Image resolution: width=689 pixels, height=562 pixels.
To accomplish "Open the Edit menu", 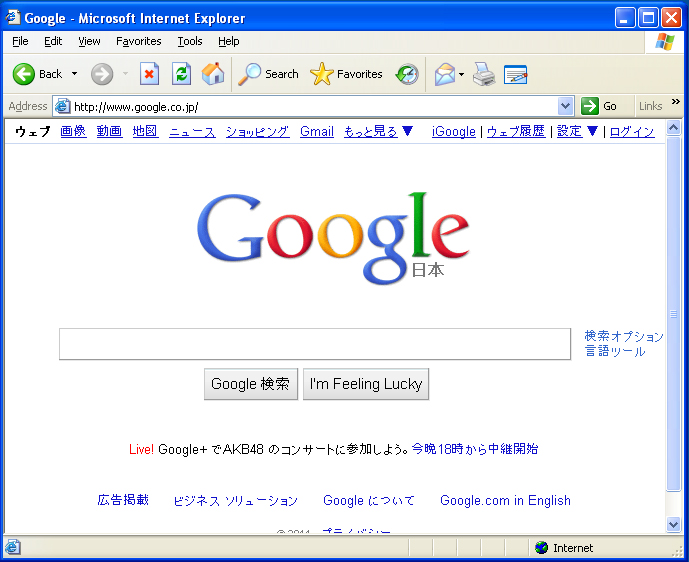I will (x=53, y=41).
